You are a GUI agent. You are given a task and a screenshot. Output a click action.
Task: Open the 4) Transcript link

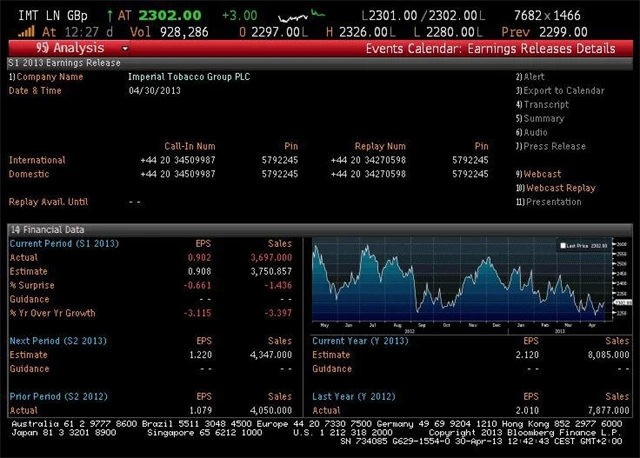click(542, 104)
